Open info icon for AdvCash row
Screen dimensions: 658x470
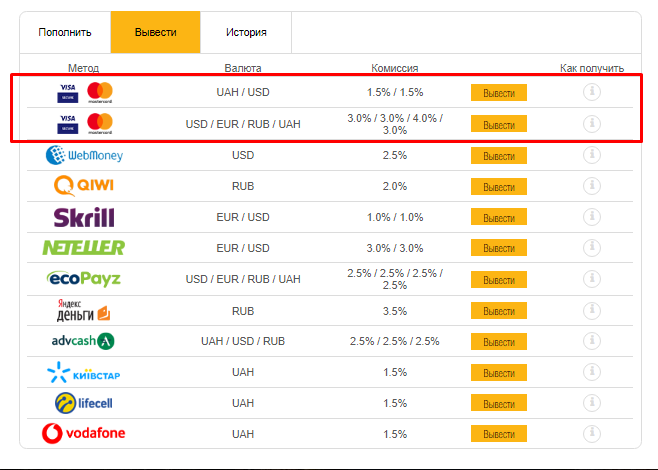[592, 341]
